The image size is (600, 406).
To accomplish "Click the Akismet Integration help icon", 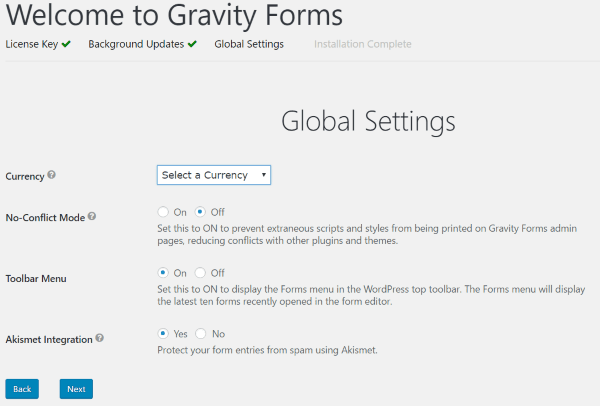I will [100, 339].
